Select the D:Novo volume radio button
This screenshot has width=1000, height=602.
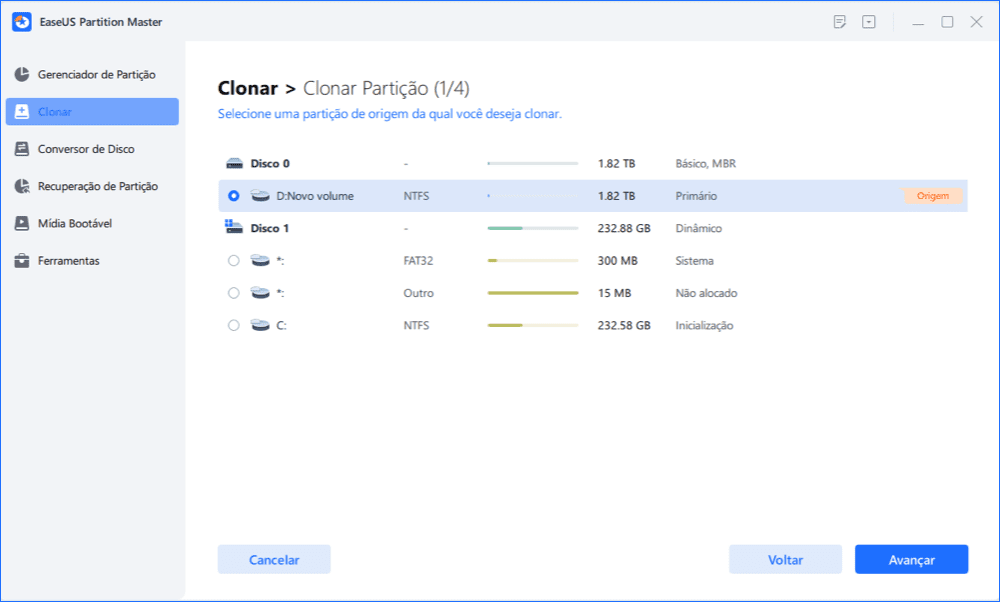click(x=233, y=196)
